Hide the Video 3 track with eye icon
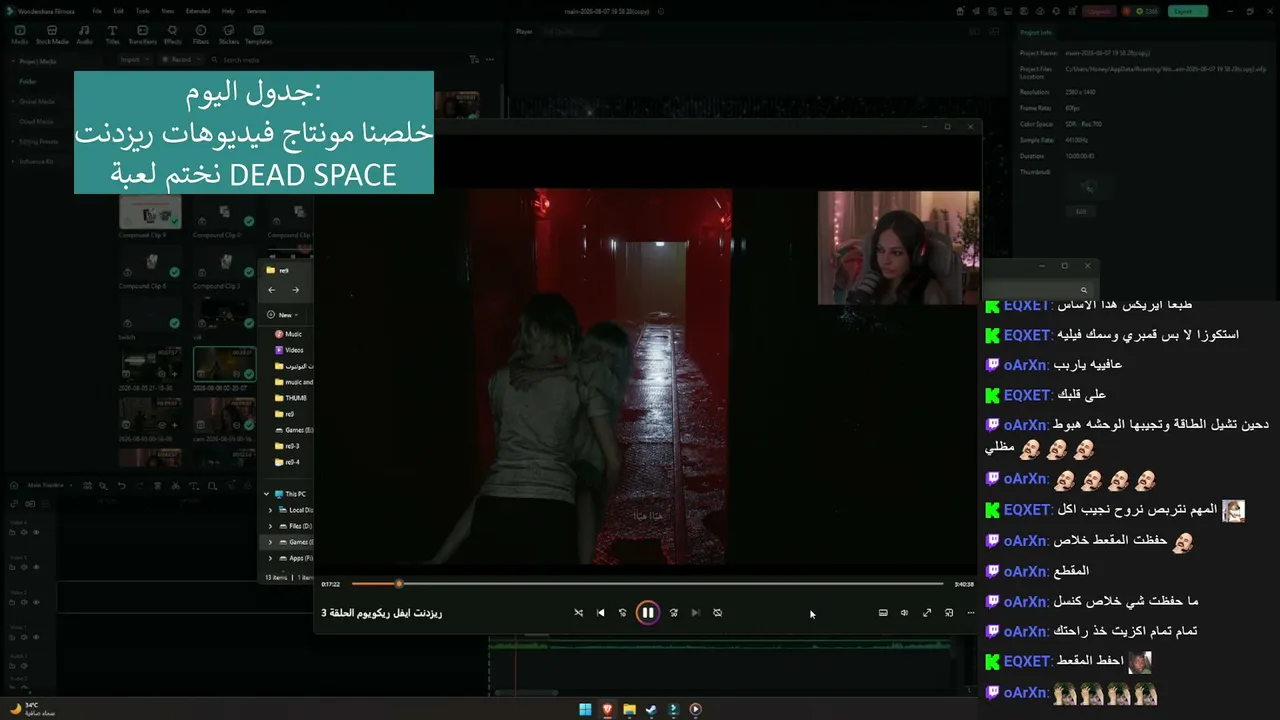The image size is (1280, 720). 36,567
